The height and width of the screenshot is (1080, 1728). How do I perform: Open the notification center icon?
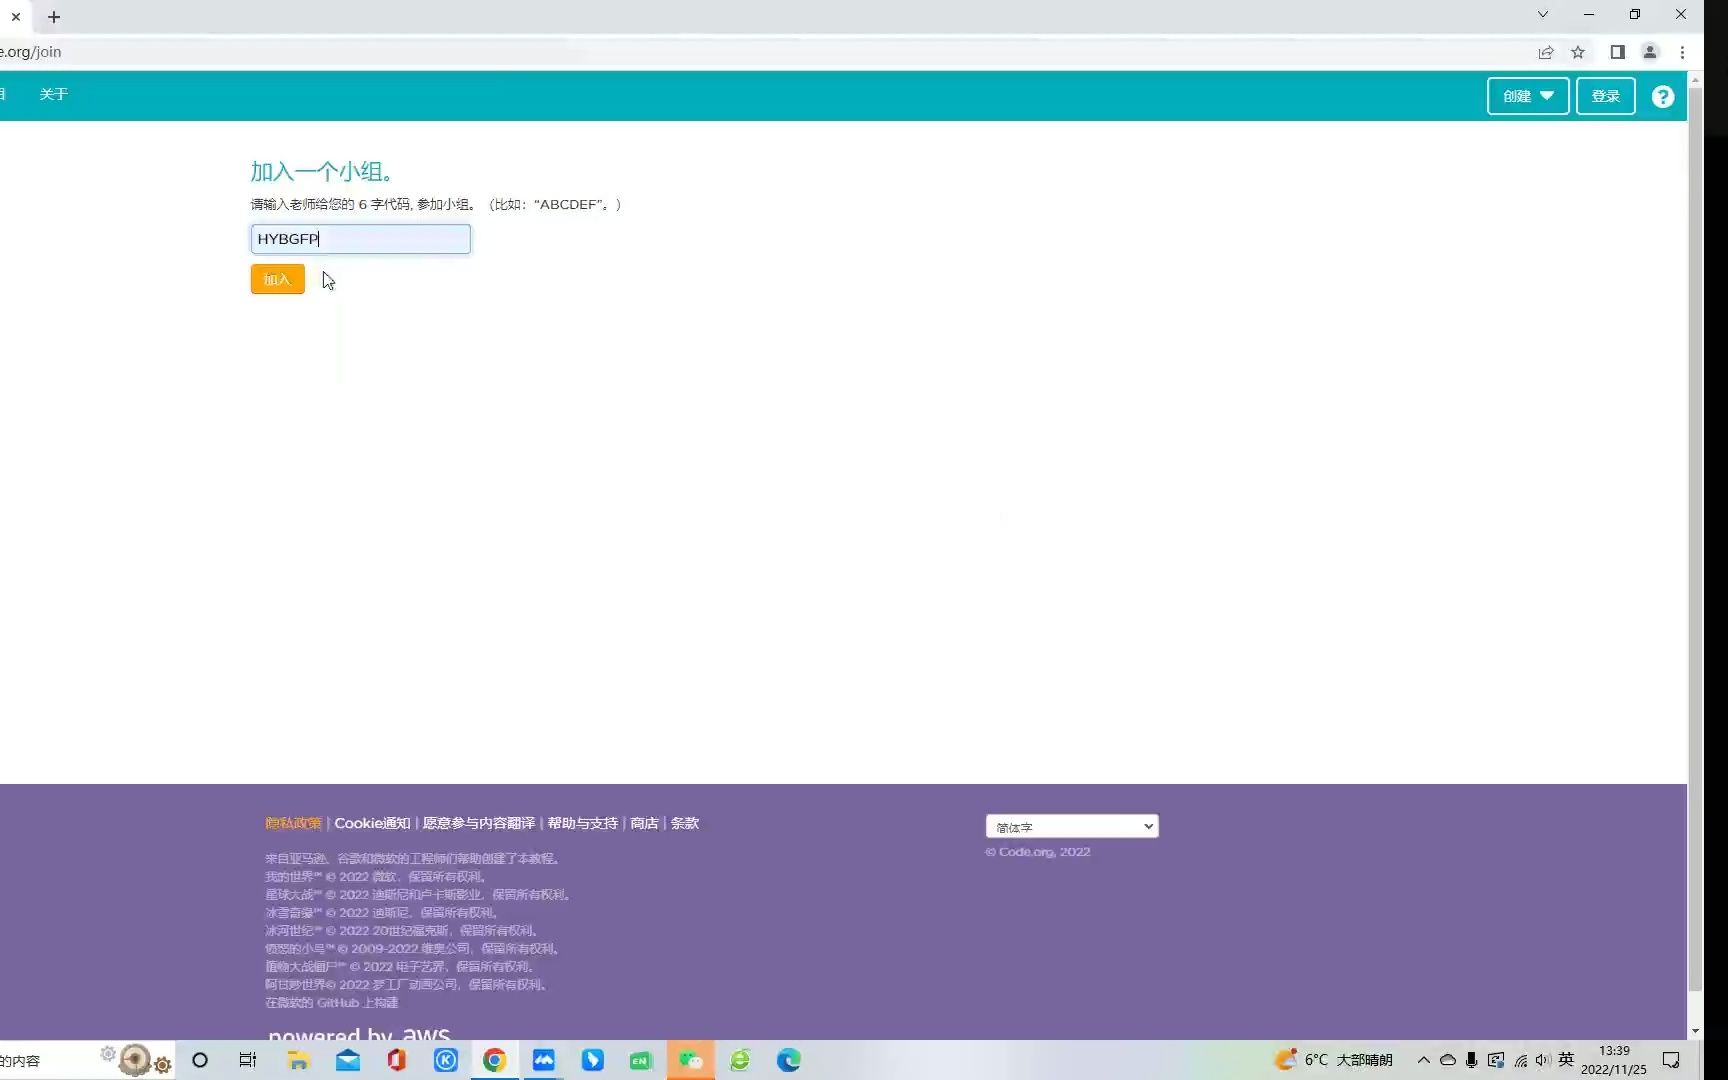1671,1060
